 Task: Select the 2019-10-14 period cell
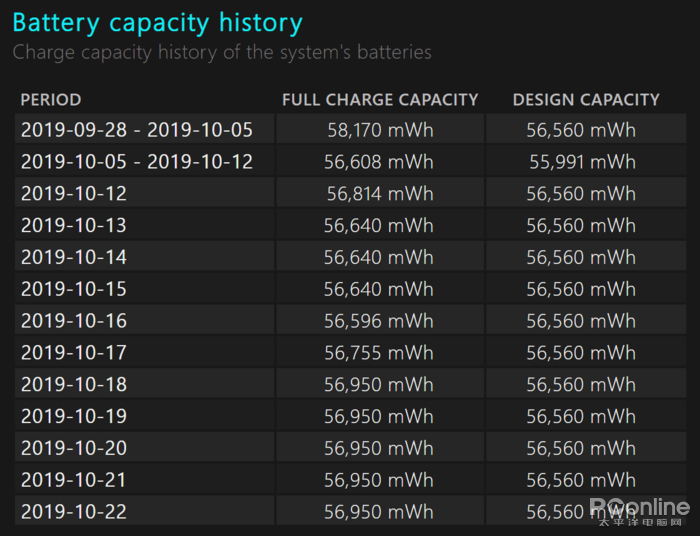74,258
